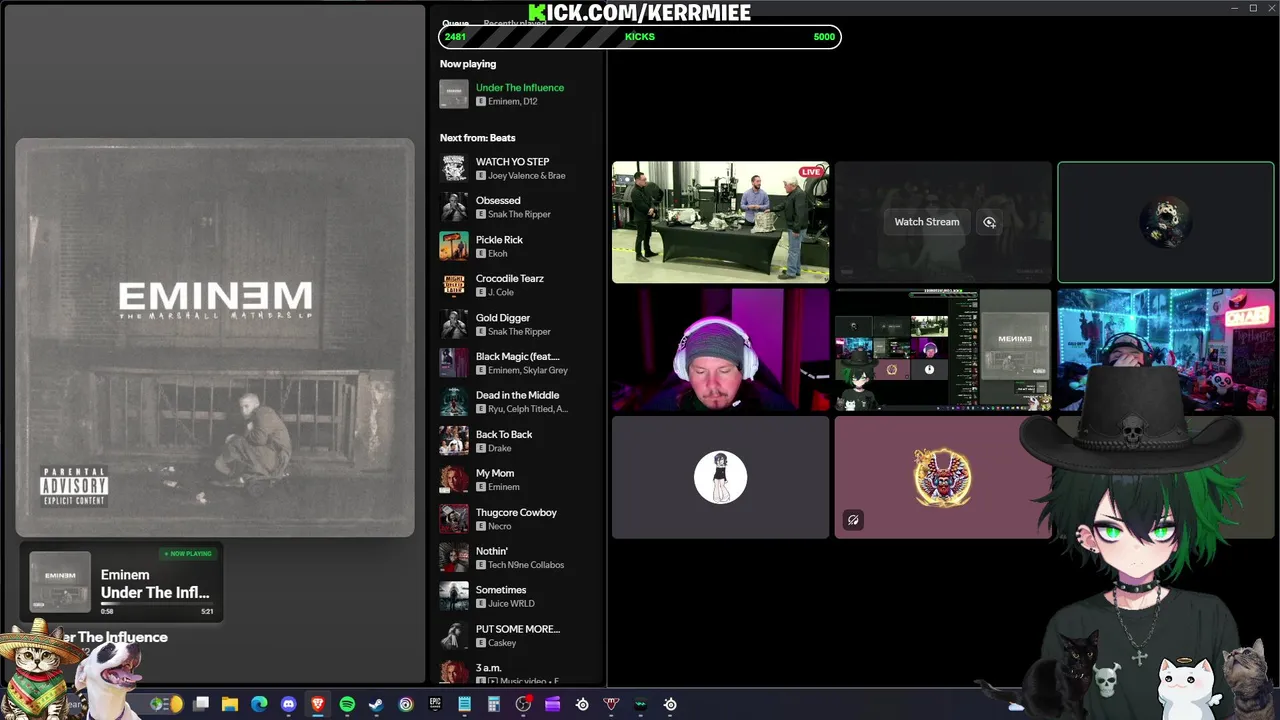
Task: Open the Calculator taskbar icon
Action: coord(493,704)
